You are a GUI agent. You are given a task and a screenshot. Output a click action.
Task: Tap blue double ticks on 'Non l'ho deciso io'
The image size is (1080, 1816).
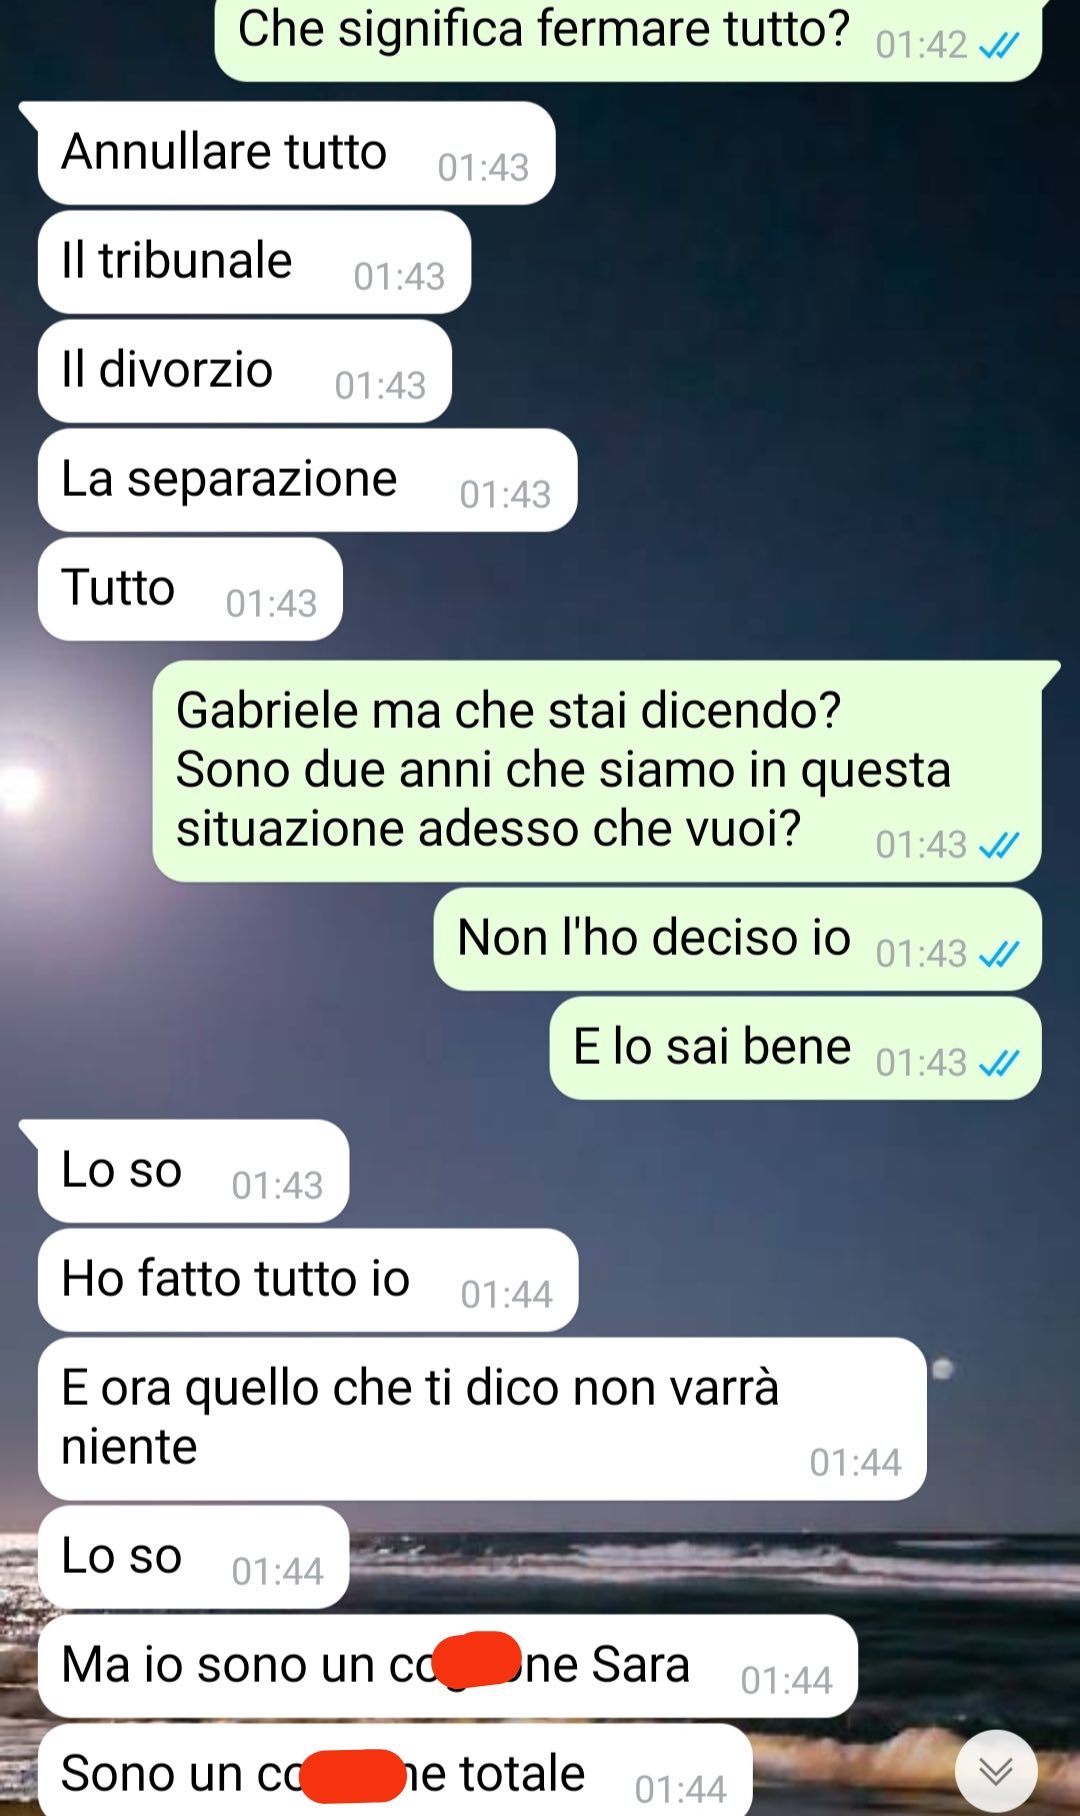click(x=999, y=954)
